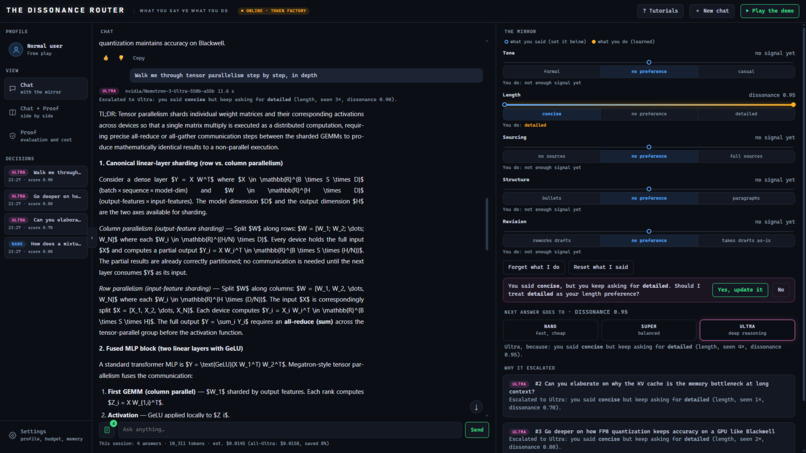
Task: Route next answer to SUPER balanced
Action: coord(649,330)
